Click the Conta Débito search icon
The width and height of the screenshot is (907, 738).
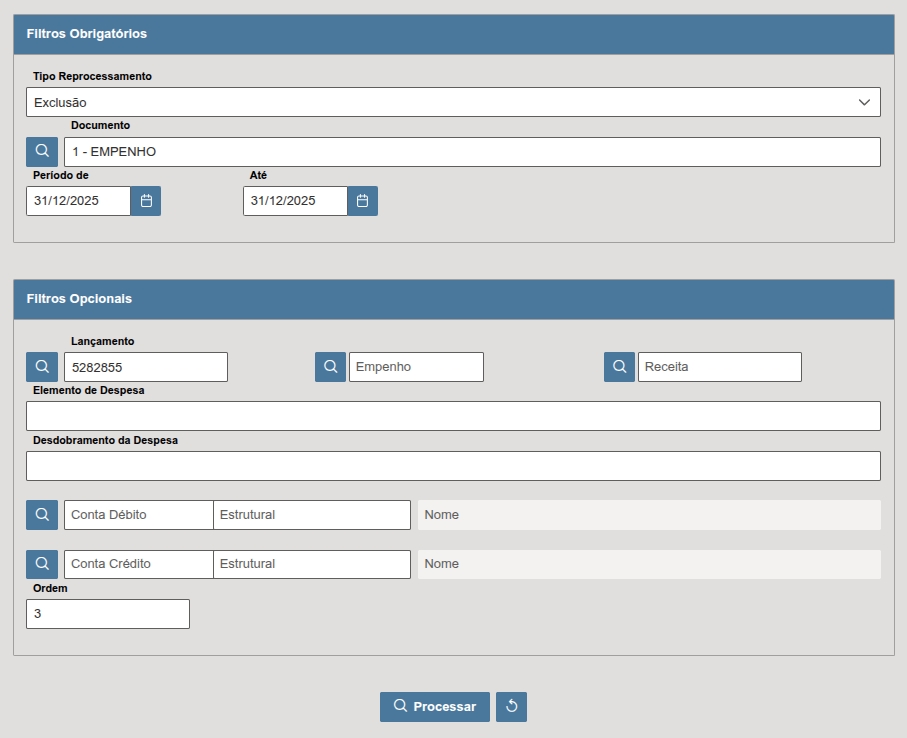click(x=42, y=515)
